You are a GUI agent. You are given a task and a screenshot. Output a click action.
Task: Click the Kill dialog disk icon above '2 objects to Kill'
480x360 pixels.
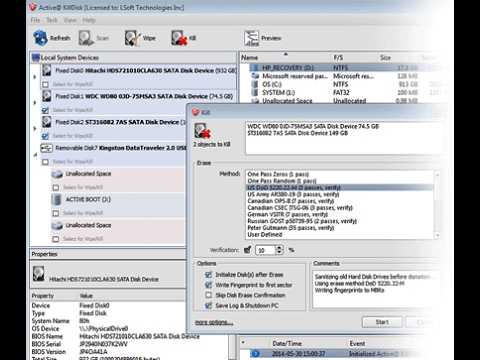[x=202, y=131]
